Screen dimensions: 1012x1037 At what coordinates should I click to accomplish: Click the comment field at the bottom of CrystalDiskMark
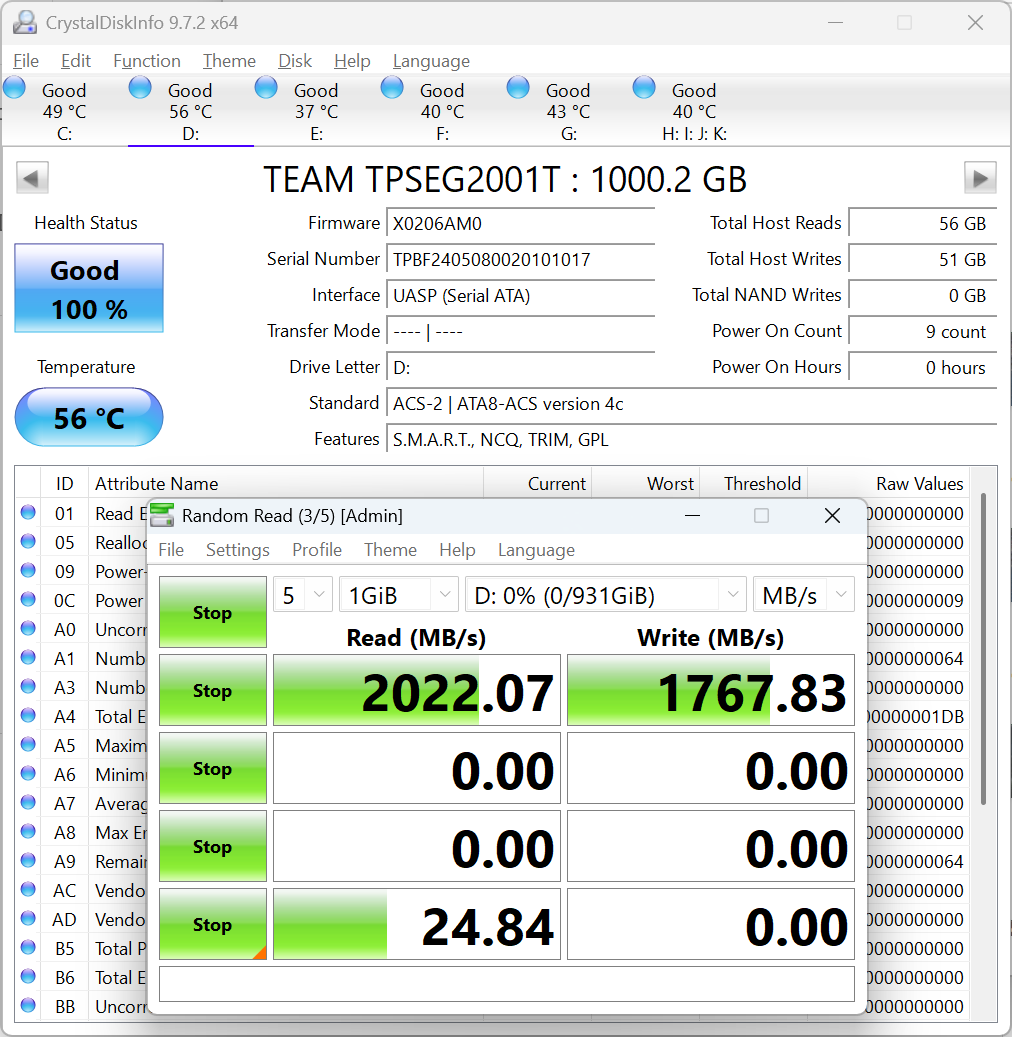coord(506,985)
